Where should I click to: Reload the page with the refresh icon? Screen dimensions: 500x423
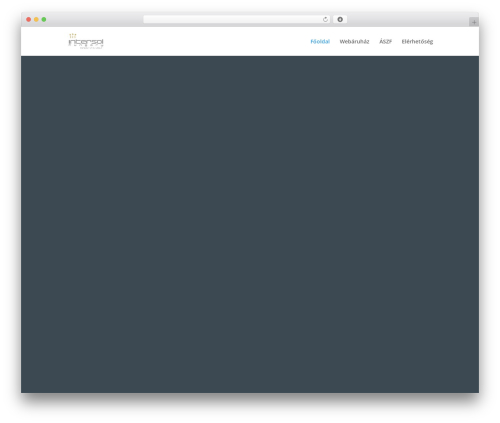pos(325,19)
